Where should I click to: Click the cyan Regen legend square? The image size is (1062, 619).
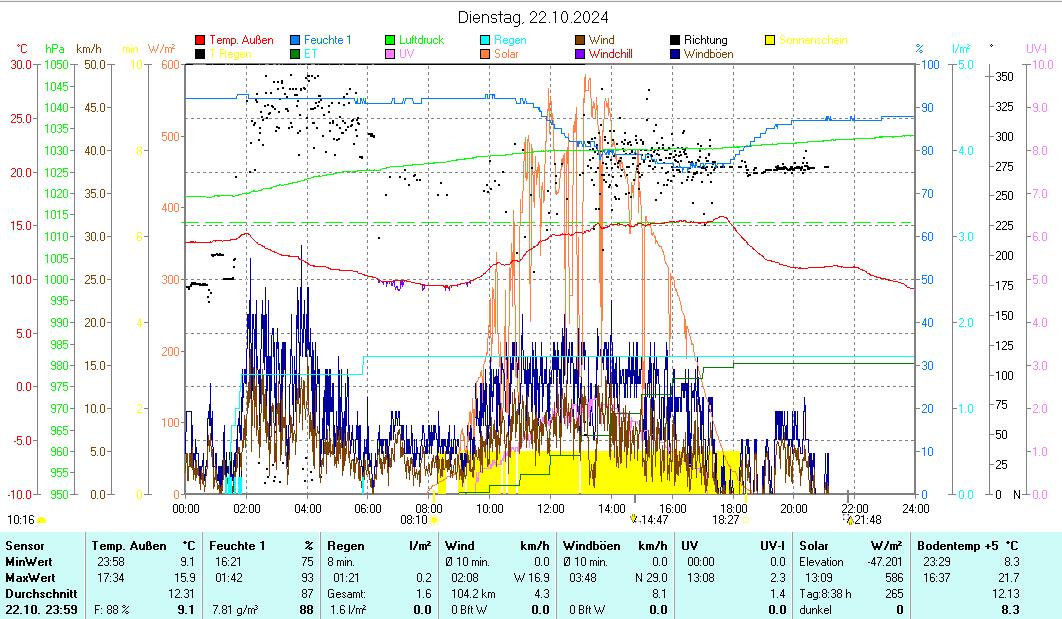(485, 40)
